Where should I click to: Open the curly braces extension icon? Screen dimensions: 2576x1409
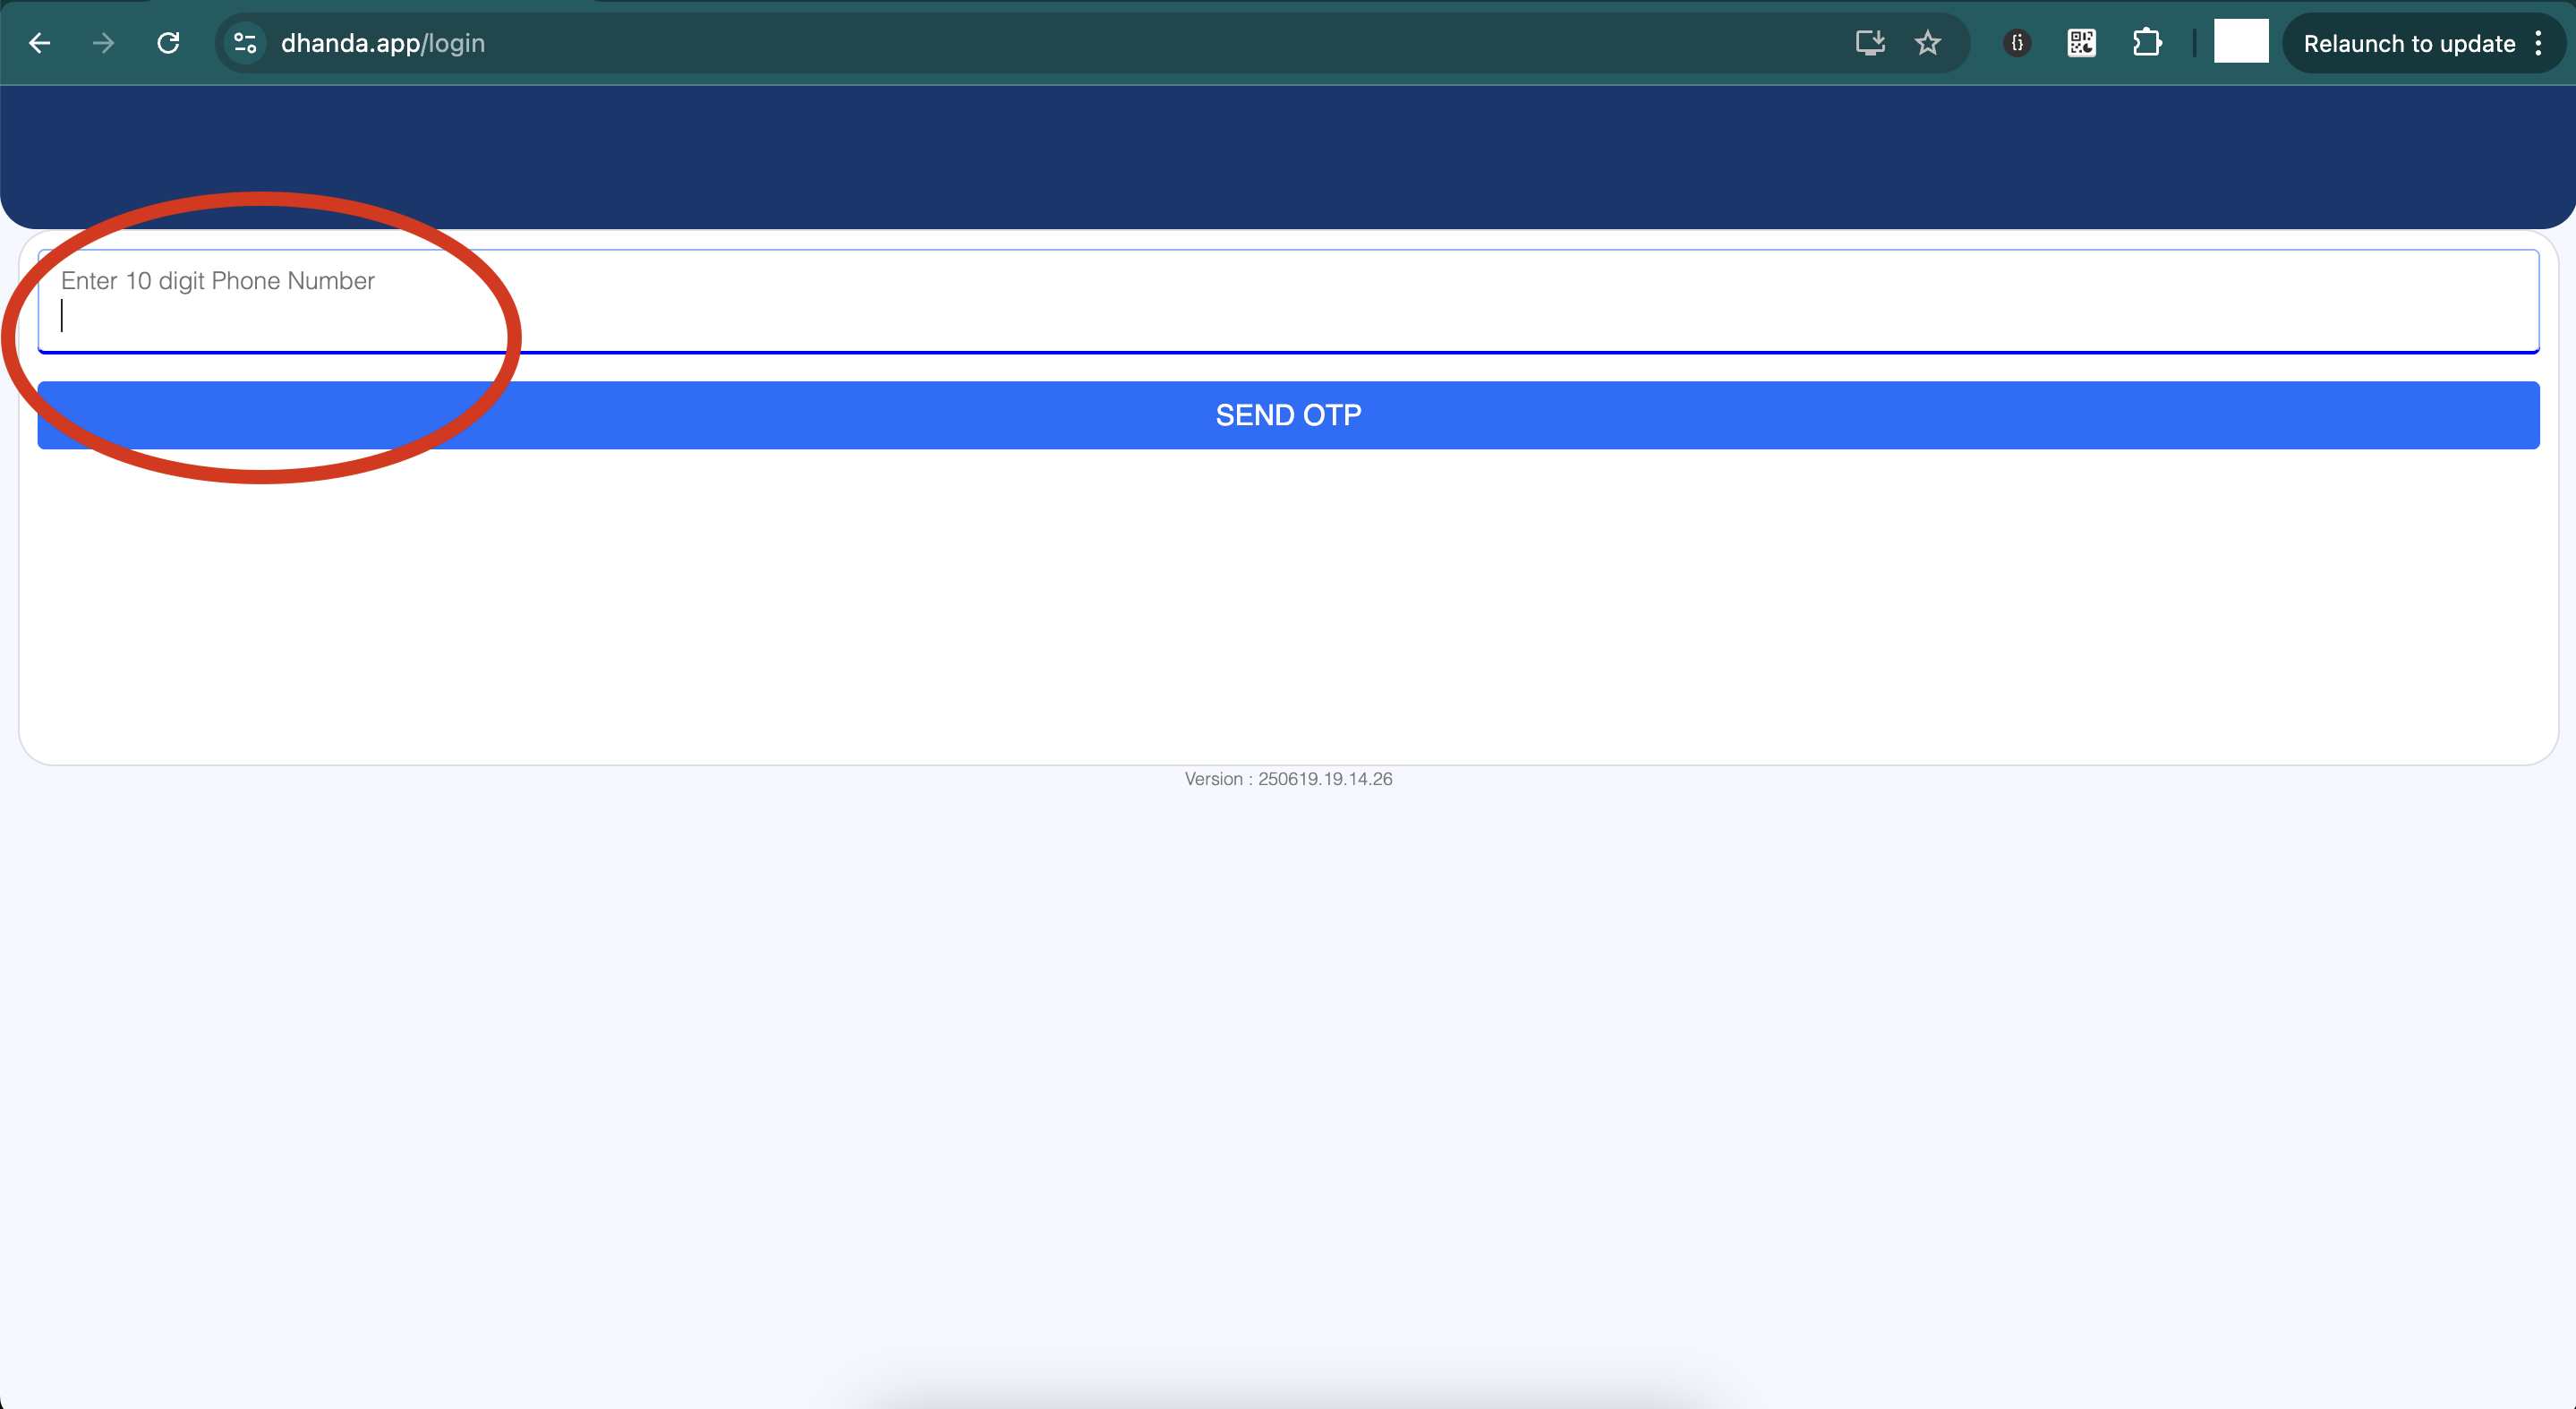2017,43
